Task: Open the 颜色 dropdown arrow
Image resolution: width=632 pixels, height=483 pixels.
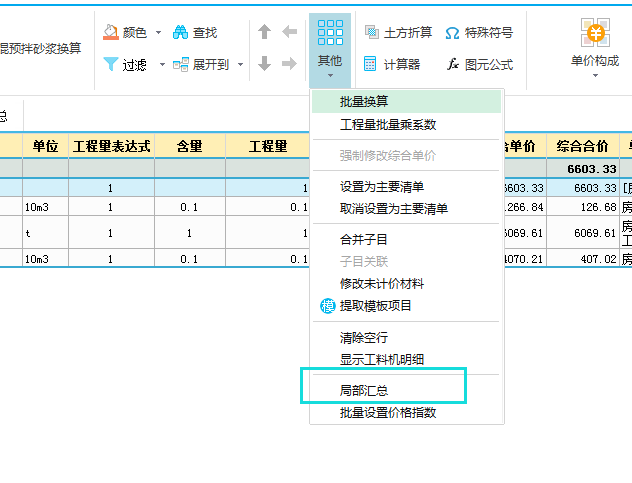Action: point(158,32)
